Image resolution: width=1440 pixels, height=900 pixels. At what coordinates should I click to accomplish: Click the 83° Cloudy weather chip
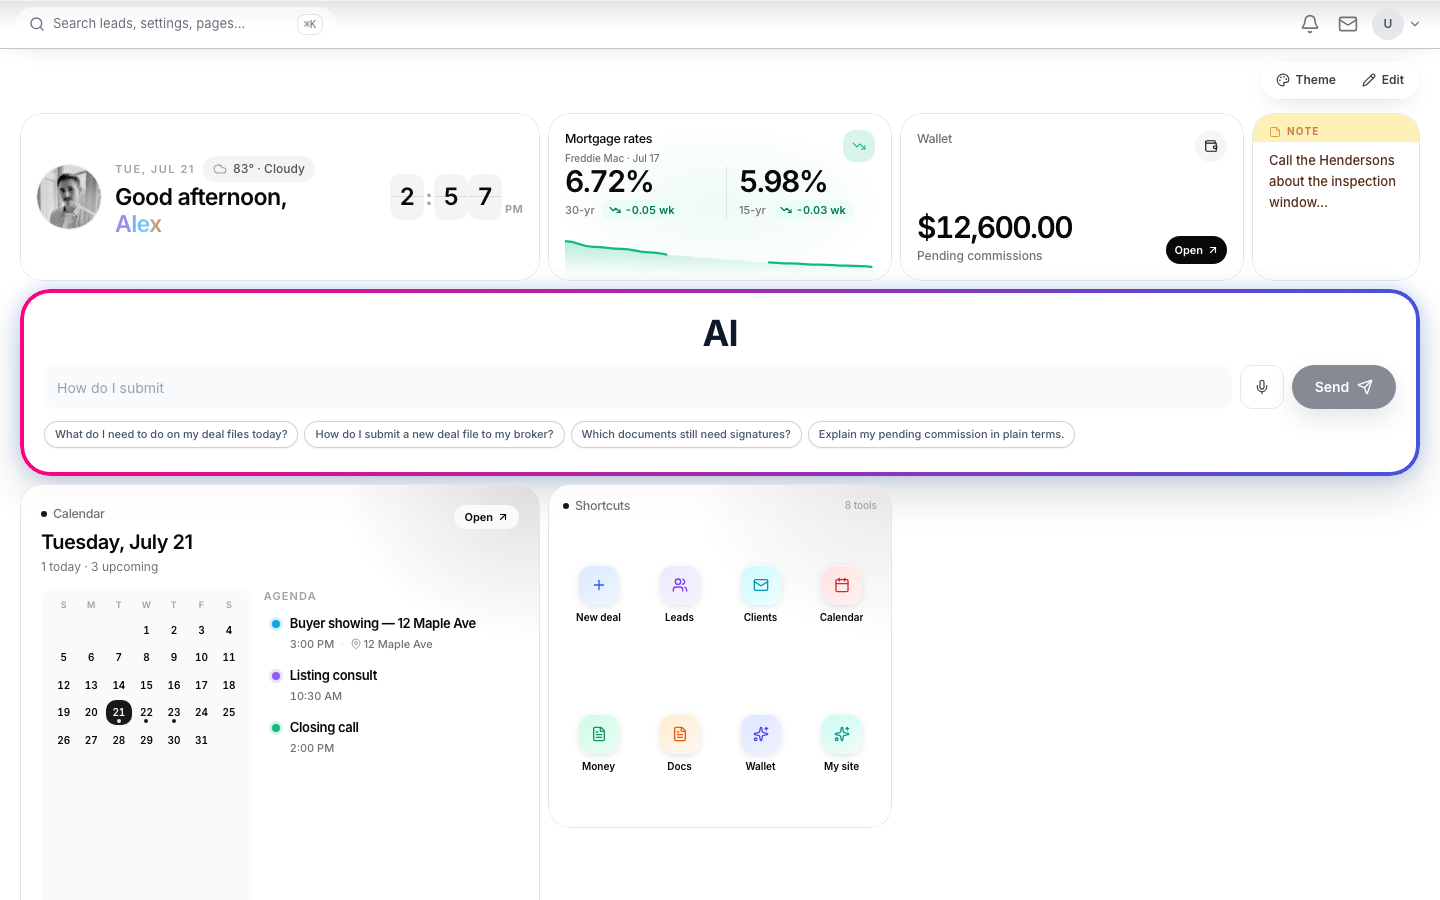click(x=259, y=169)
